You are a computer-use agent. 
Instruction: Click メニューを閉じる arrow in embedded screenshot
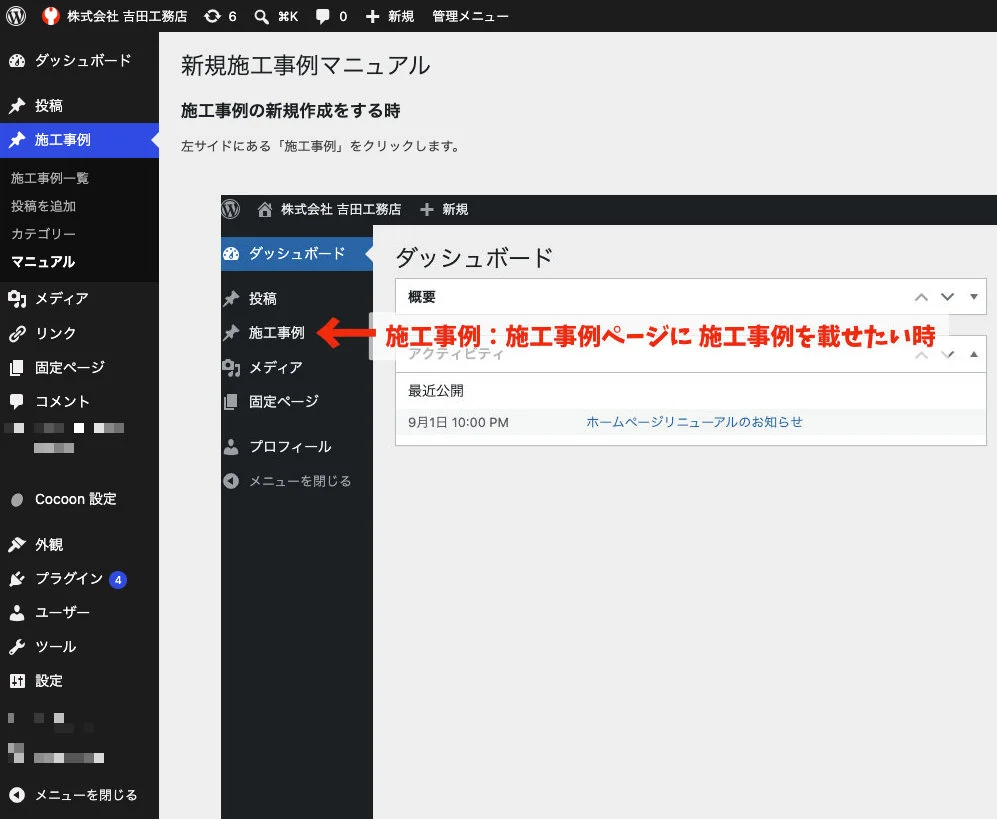click(231, 481)
